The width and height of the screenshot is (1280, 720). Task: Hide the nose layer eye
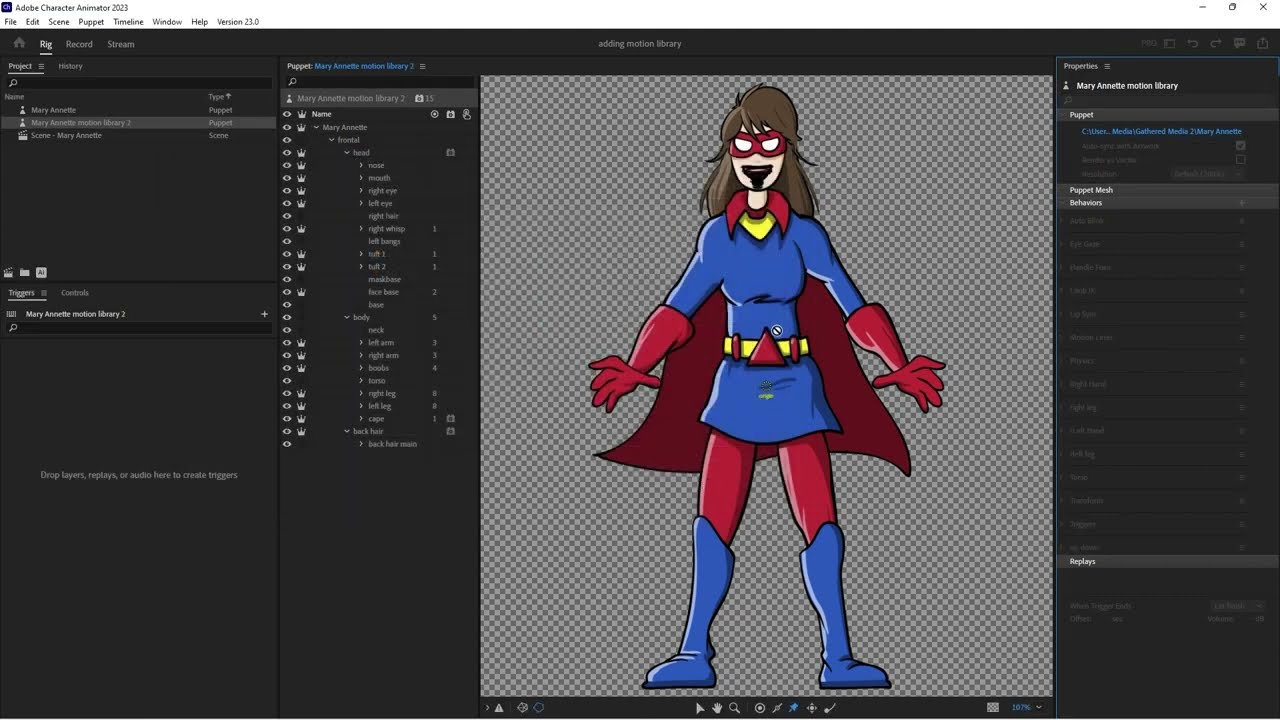(287, 165)
